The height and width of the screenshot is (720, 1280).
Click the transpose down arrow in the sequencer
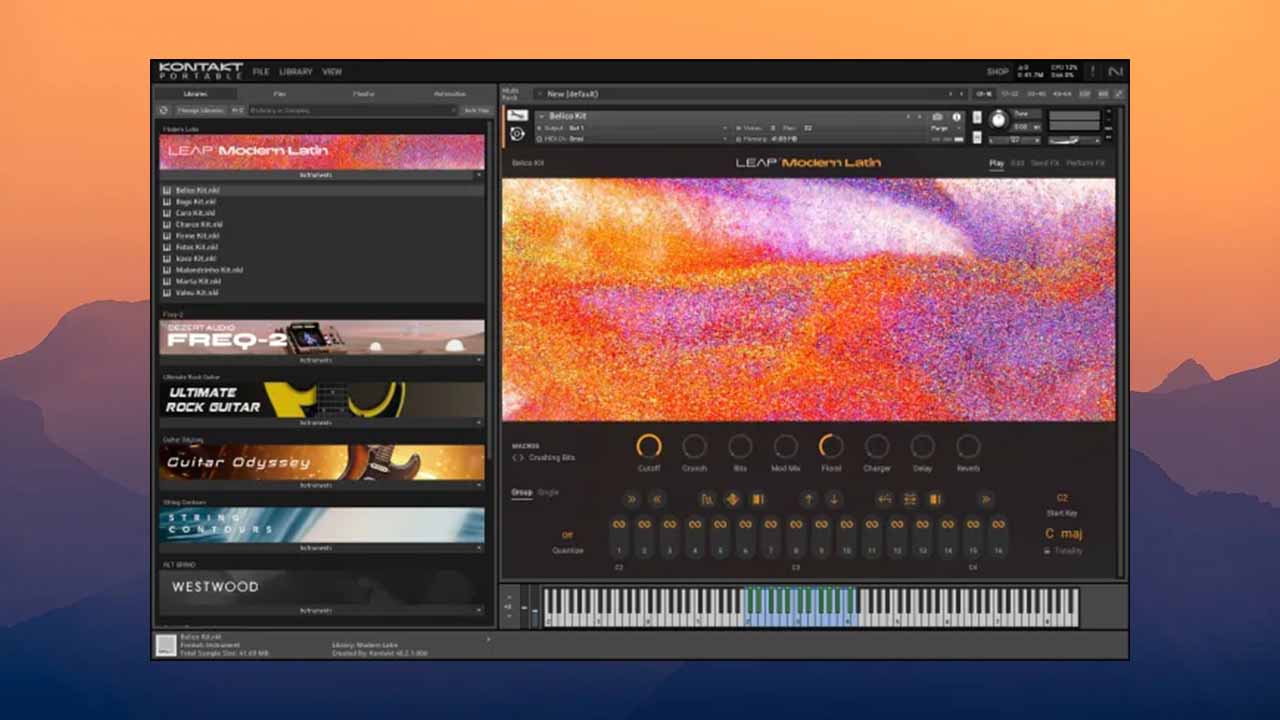coord(834,500)
